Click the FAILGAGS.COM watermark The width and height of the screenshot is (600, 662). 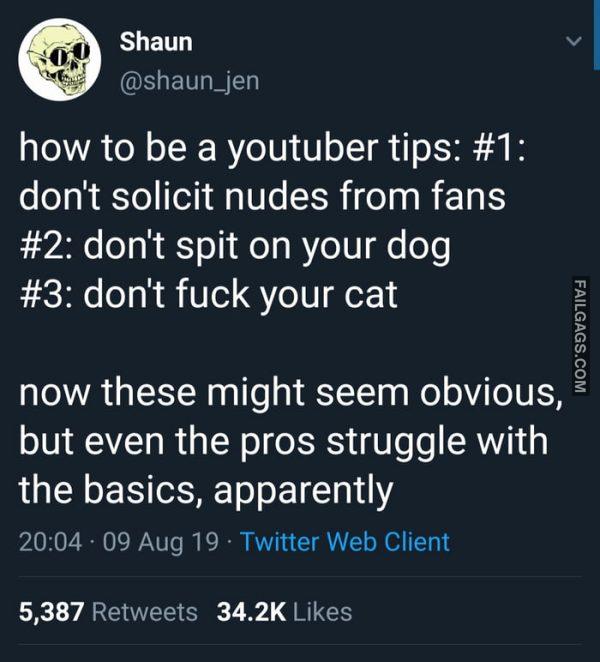click(x=581, y=336)
